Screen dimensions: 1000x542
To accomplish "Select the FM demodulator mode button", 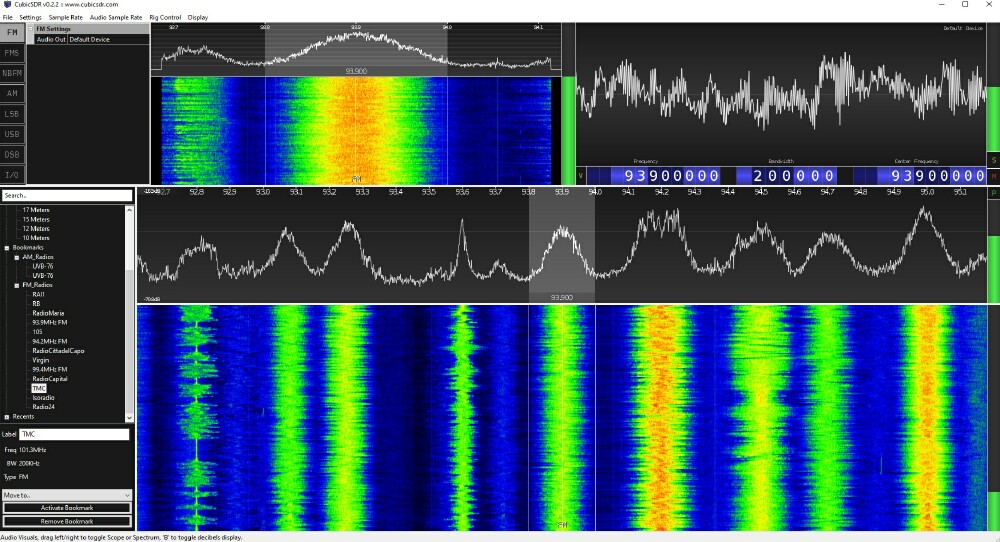I will [12, 33].
